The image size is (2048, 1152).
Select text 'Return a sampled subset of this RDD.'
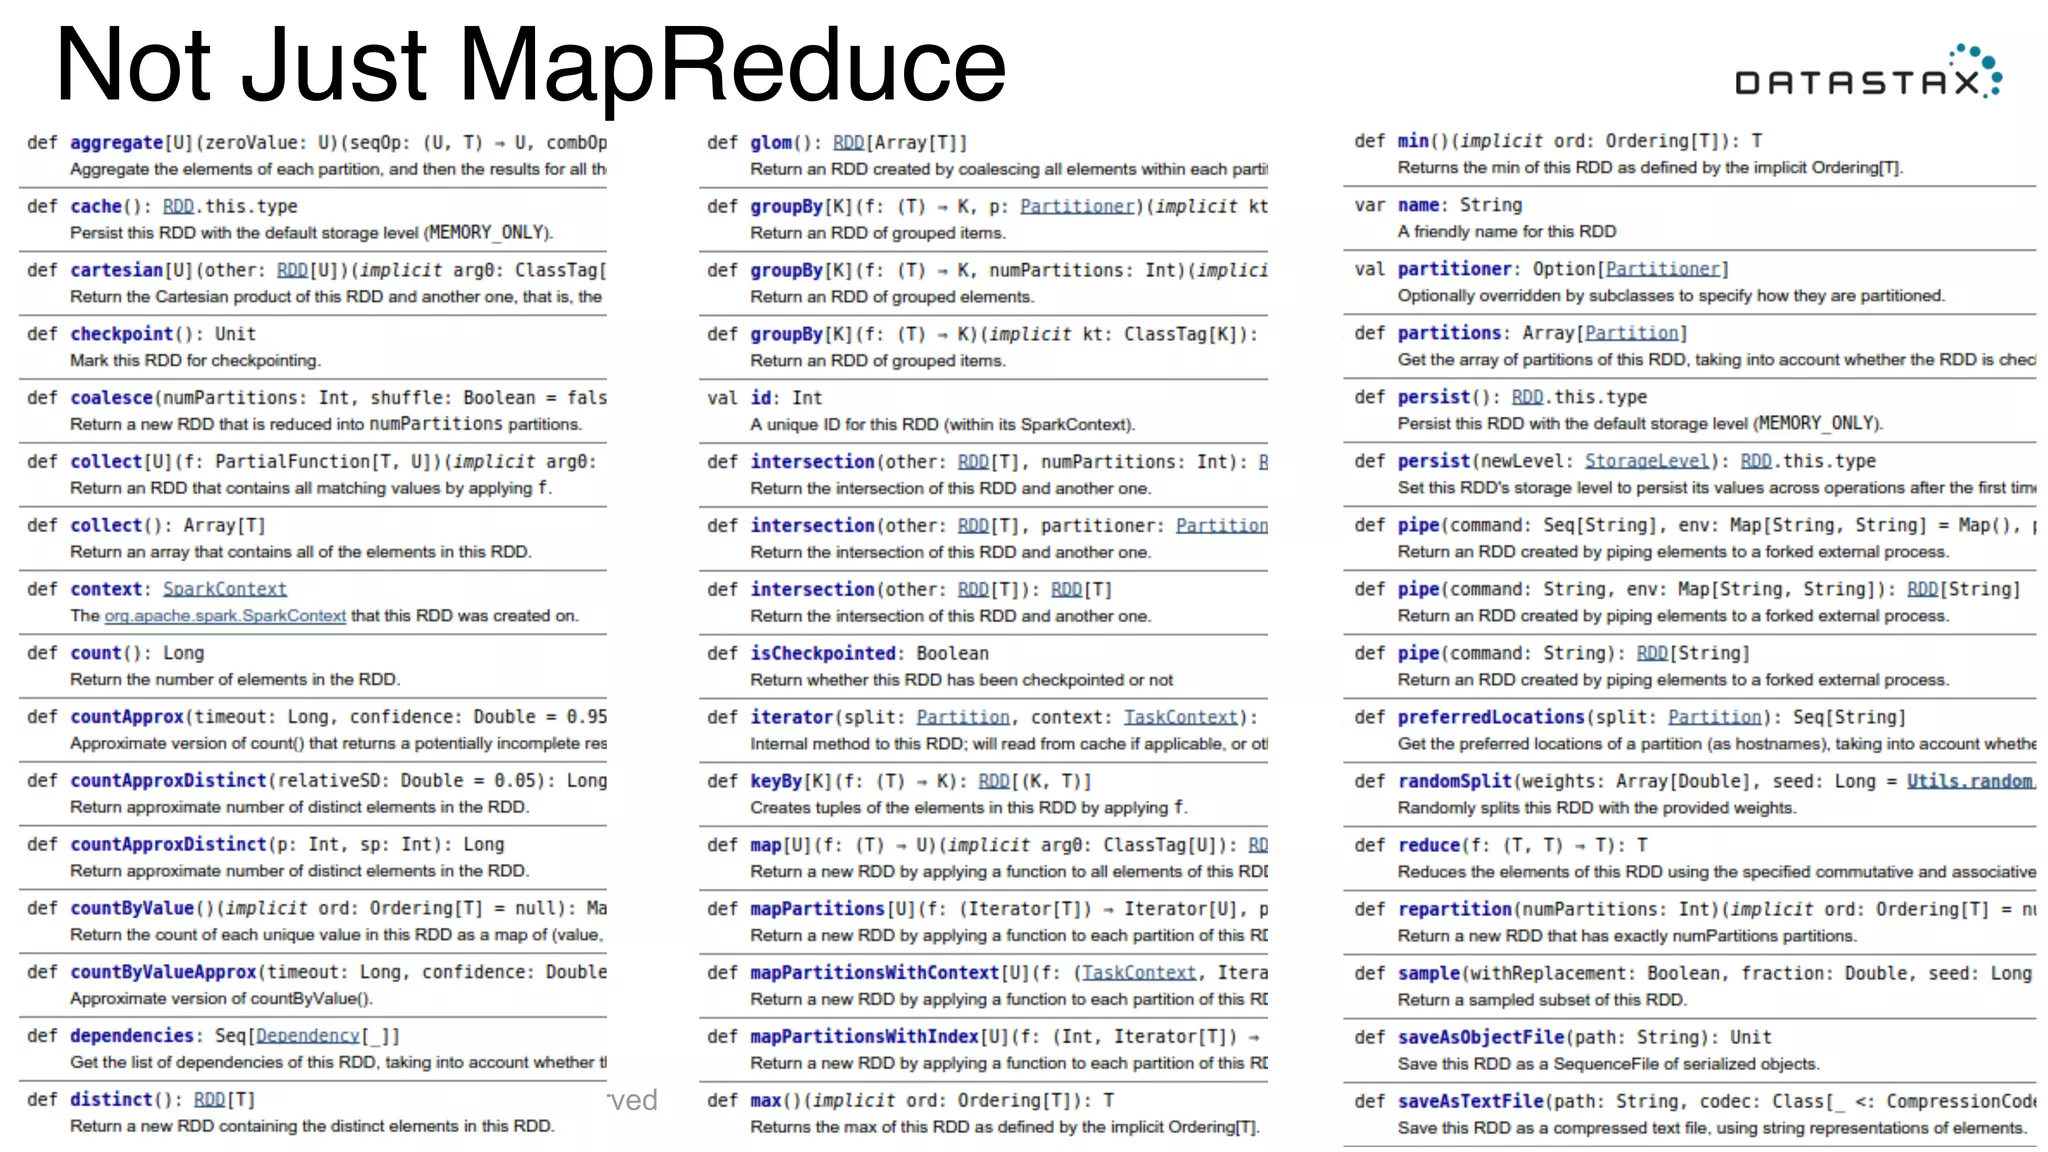1541,999
